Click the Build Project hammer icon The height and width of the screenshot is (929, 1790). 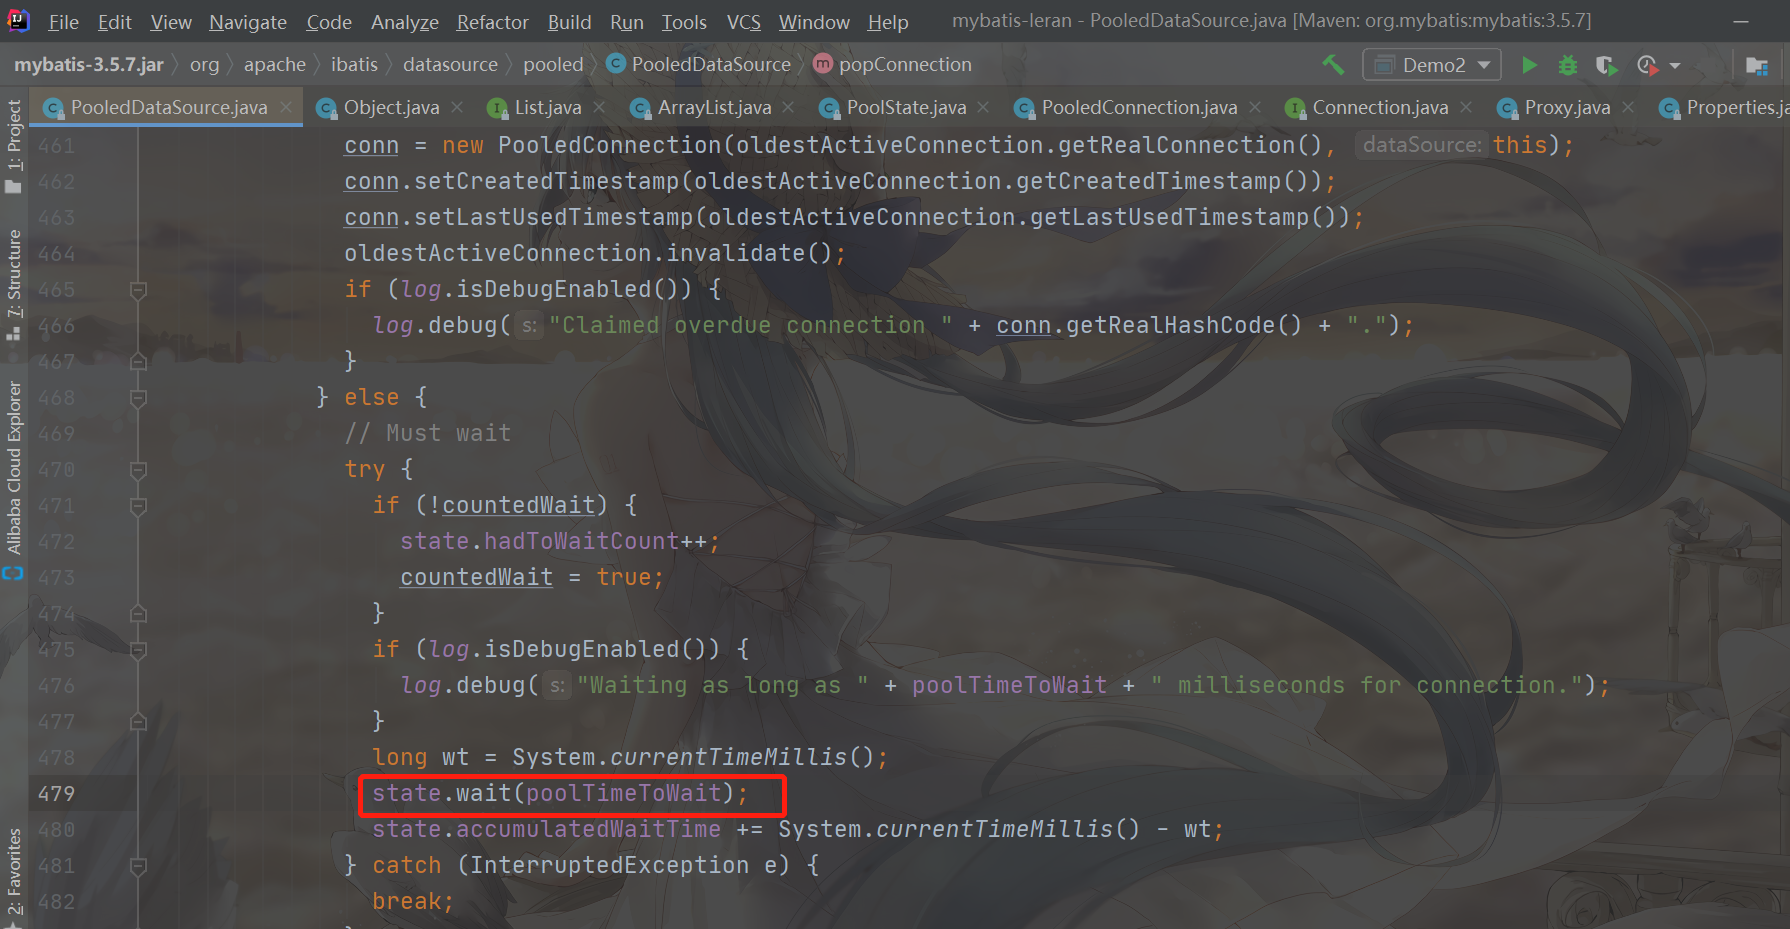pos(1333,65)
